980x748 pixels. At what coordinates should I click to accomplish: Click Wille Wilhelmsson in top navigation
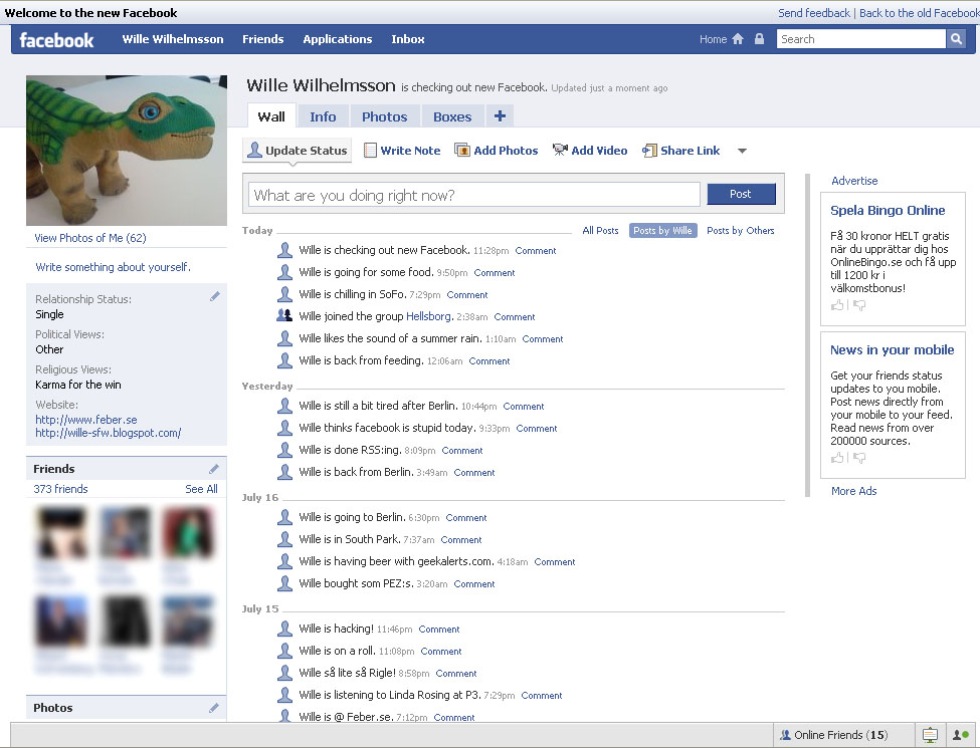[172, 39]
